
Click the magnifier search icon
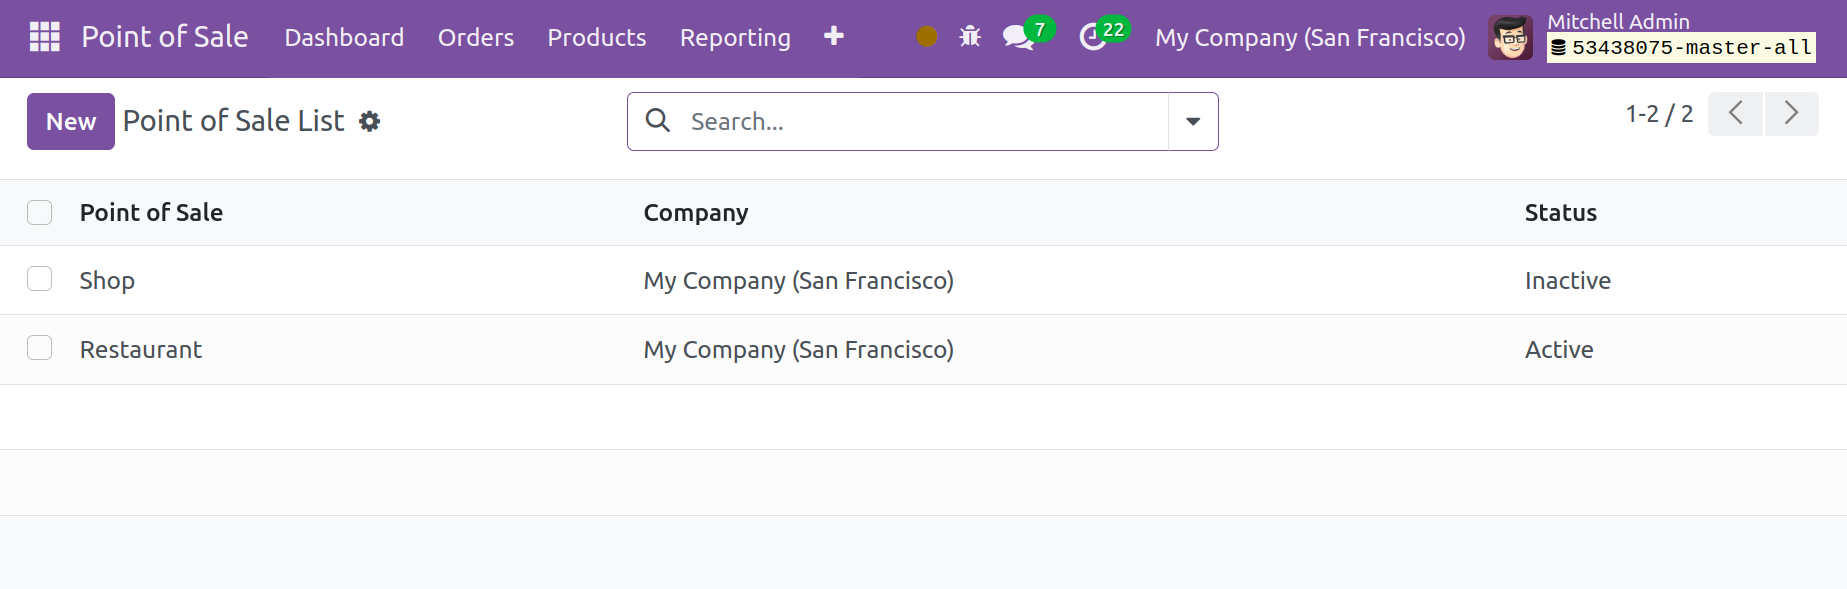point(658,121)
